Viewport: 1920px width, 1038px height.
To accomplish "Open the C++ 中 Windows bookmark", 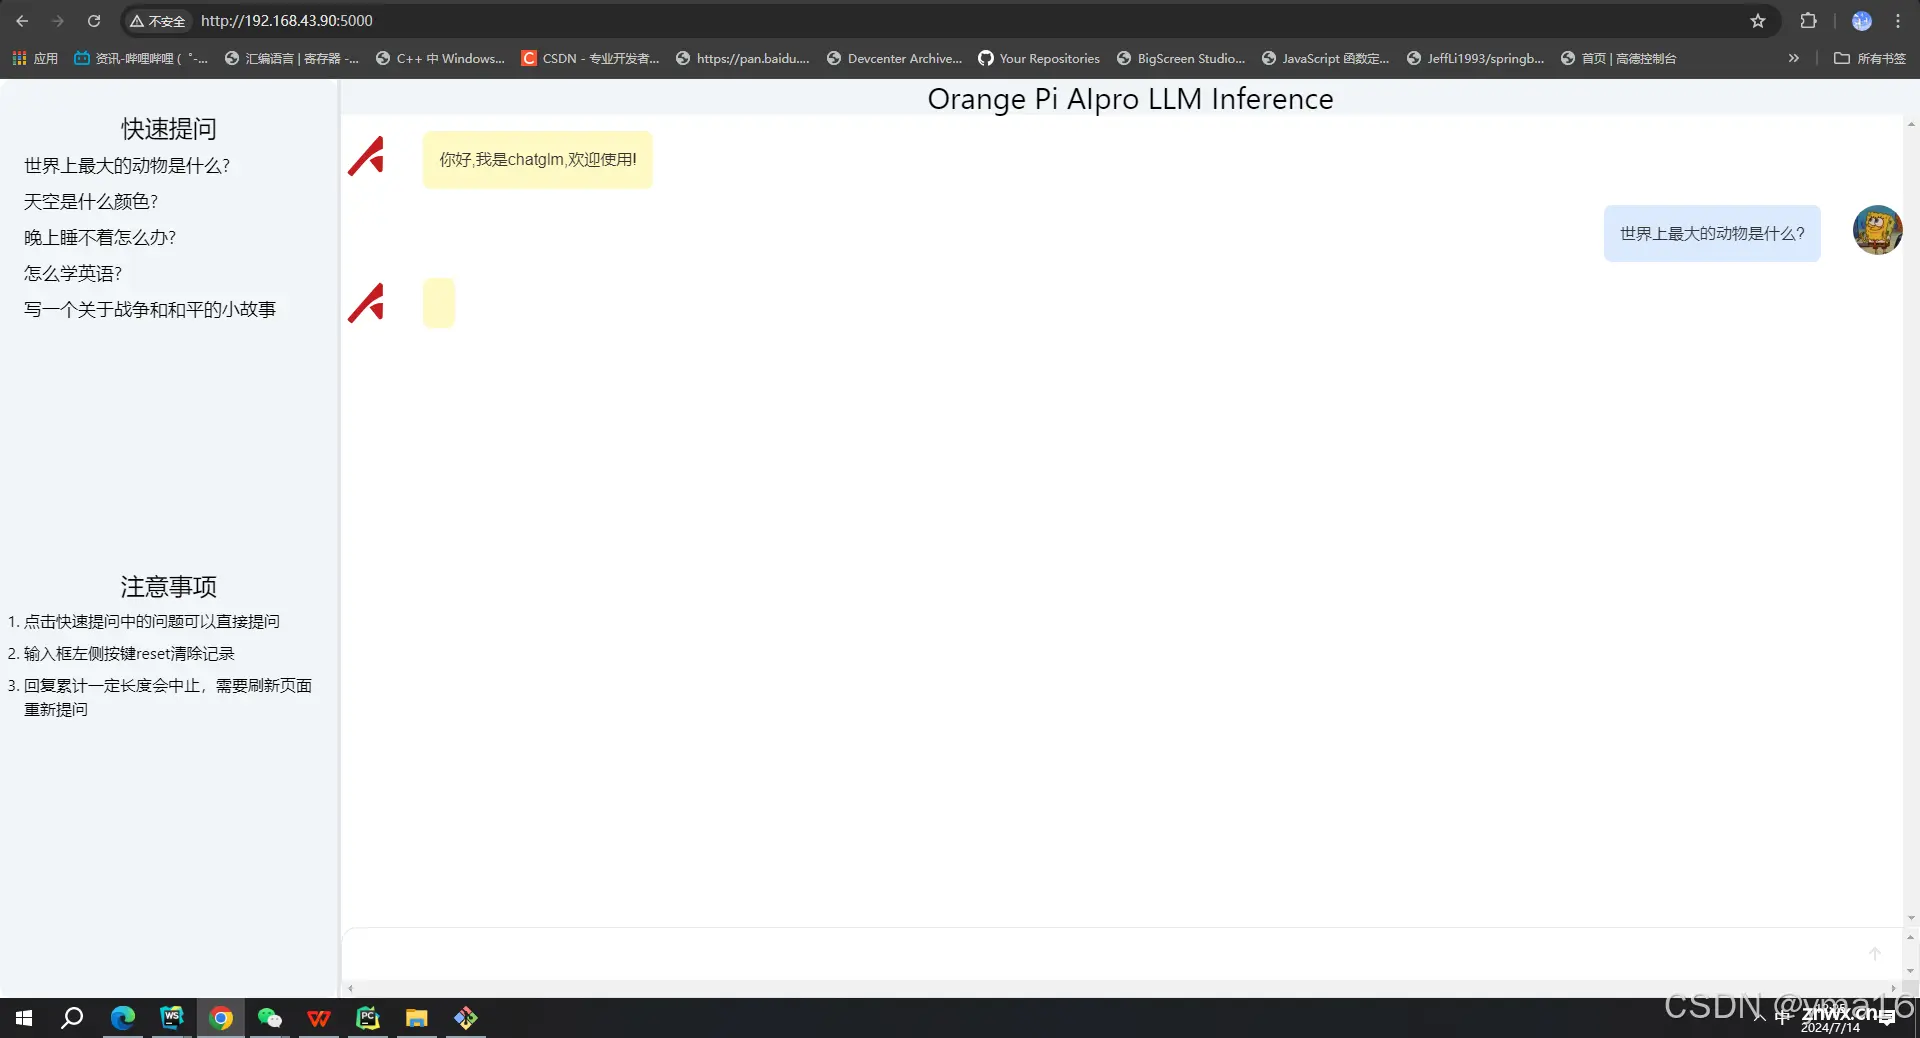I will coord(440,58).
